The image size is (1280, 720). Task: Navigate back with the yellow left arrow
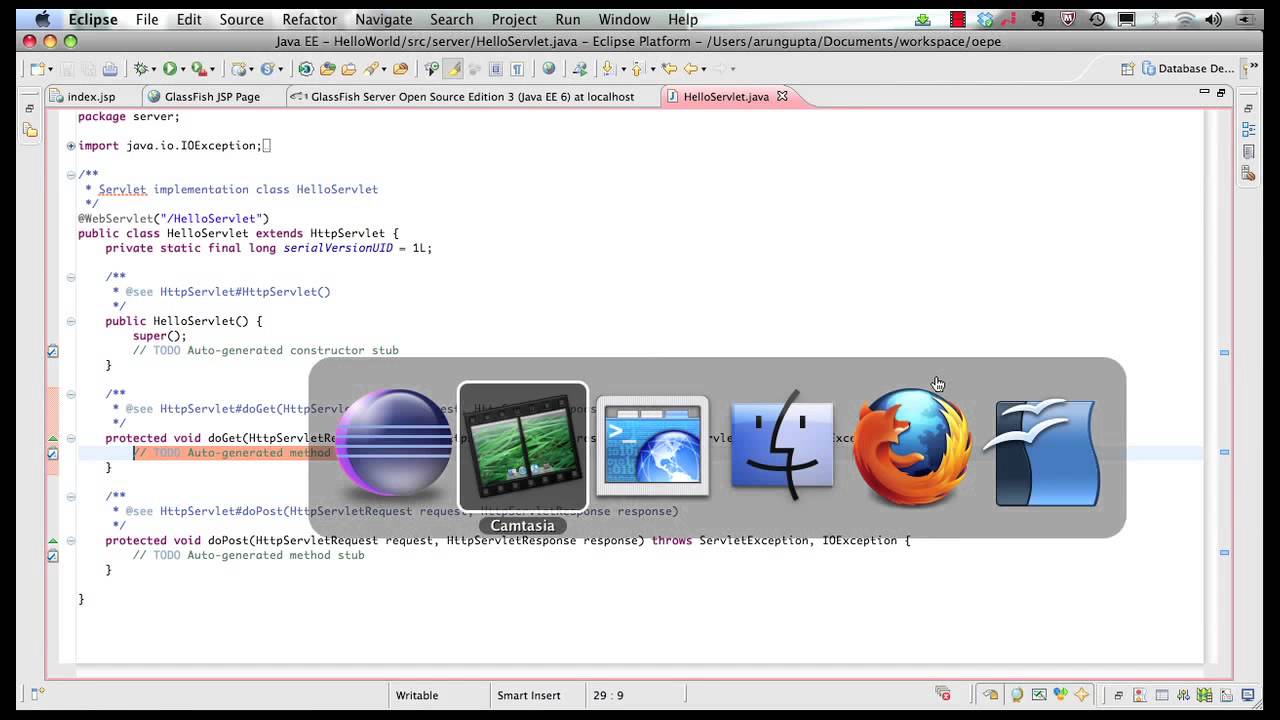(690, 69)
